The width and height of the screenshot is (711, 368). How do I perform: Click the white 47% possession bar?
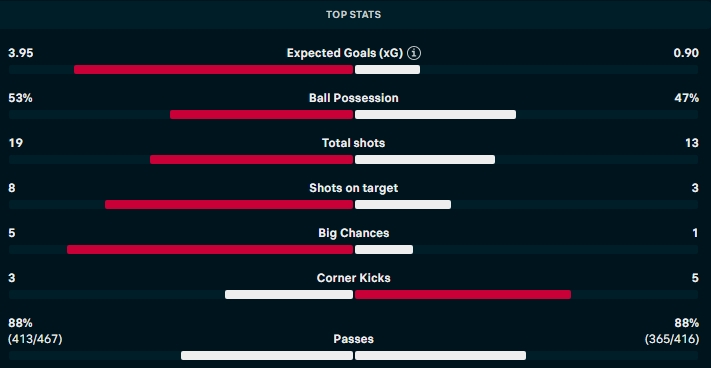[435, 115]
